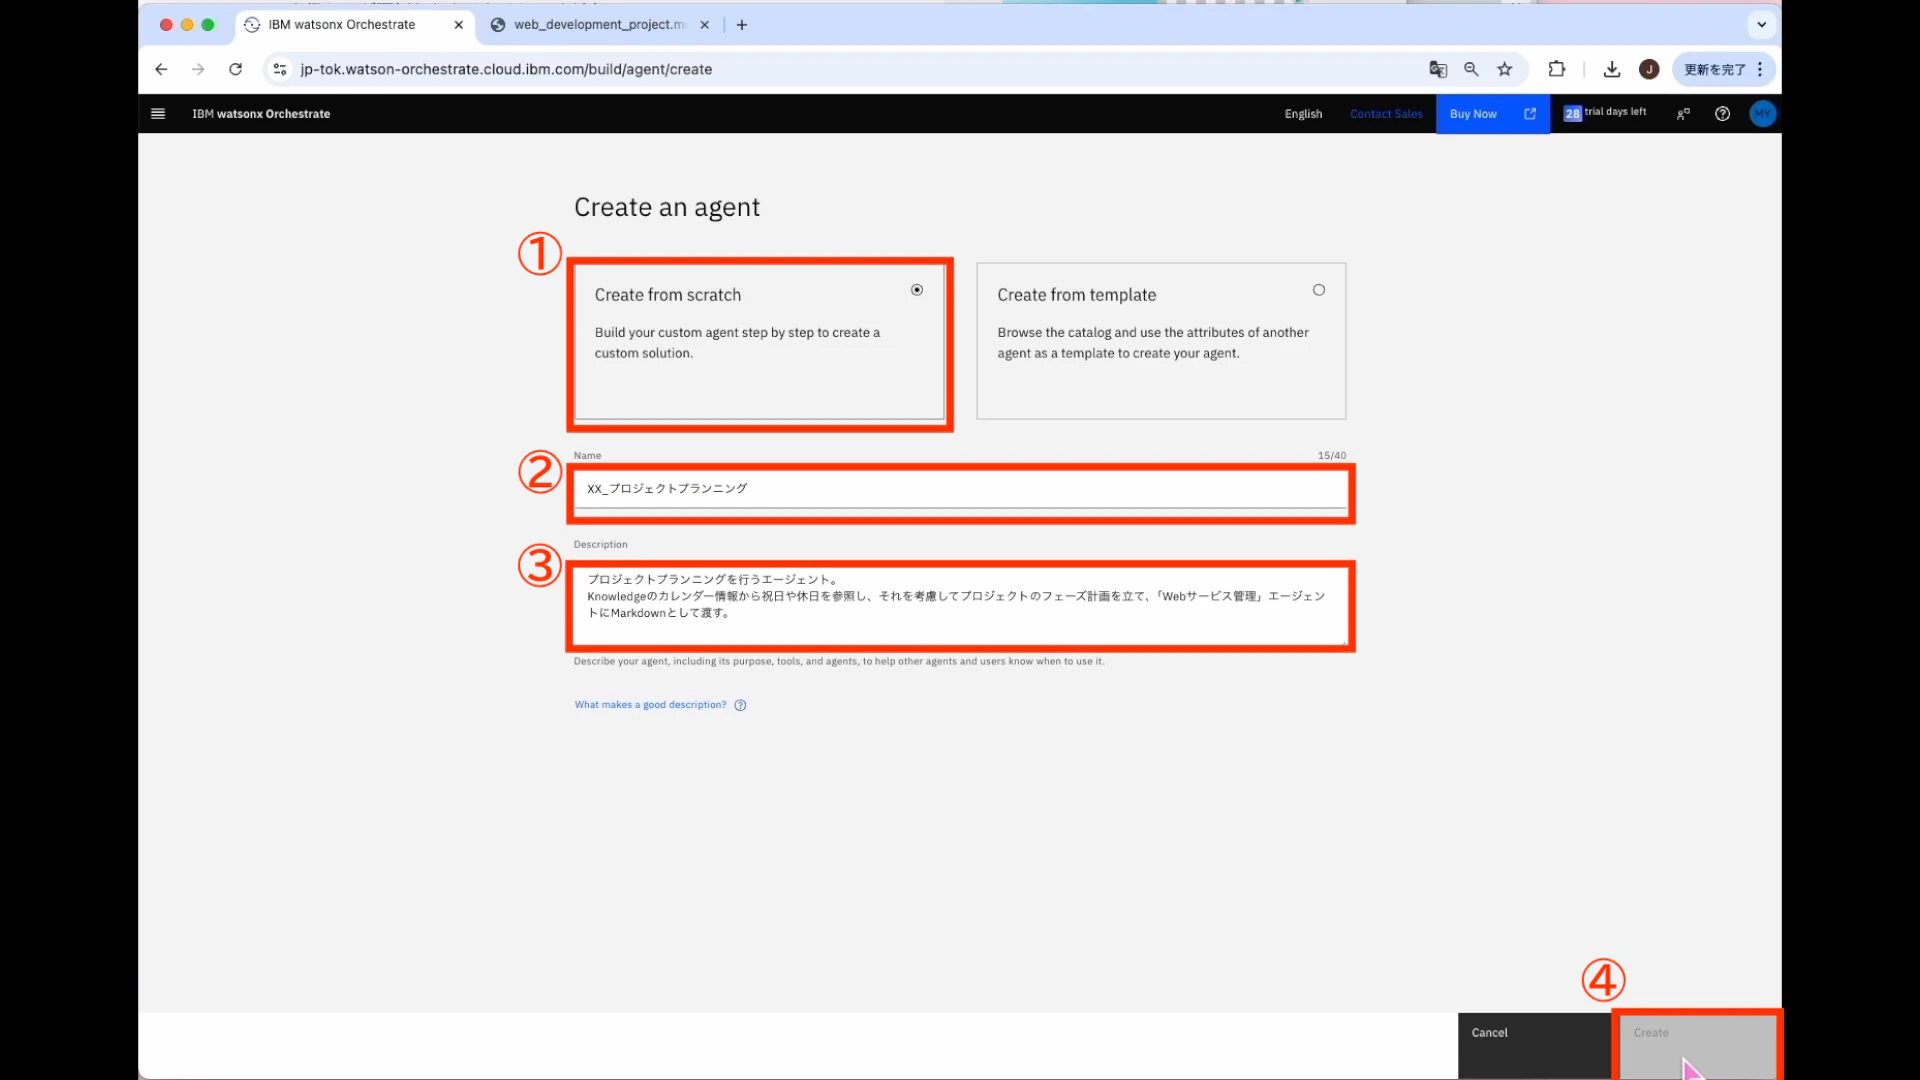This screenshot has width=1920, height=1080.
Task: Click the zoom magnifier icon in address bar
Action: coord(1471,69)
